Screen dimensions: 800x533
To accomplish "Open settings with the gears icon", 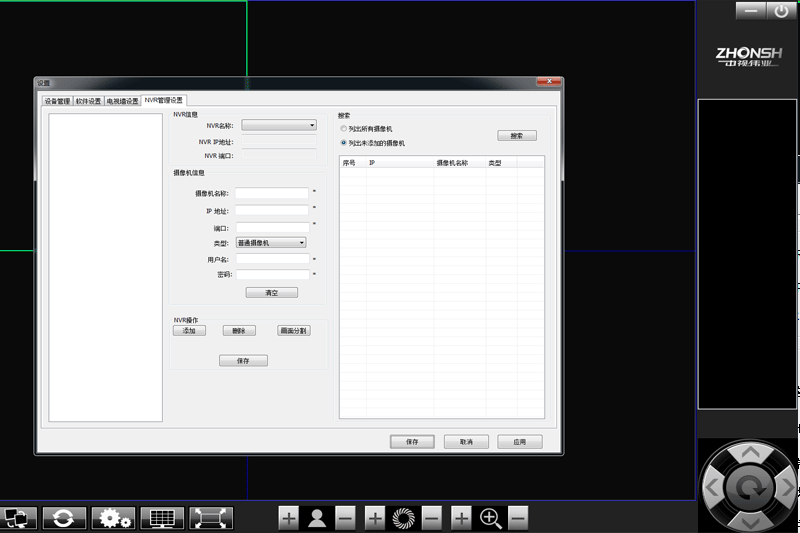I will pyautogui.click(x=114, y=518).
